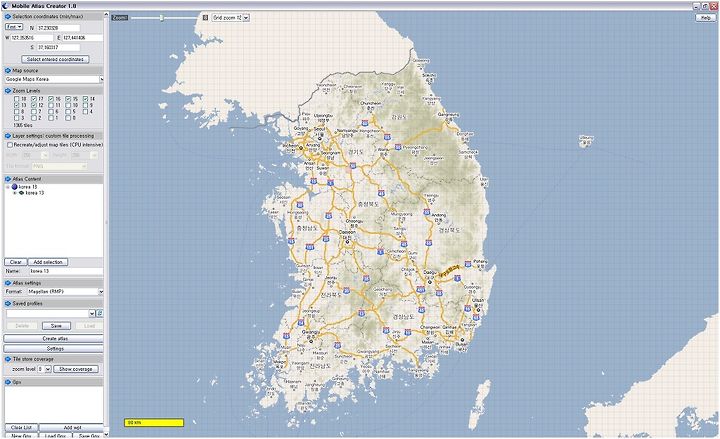Uncheck zoom level 16 checkbox
This screenshot has width=720, height=439.
tap(51, 99)
